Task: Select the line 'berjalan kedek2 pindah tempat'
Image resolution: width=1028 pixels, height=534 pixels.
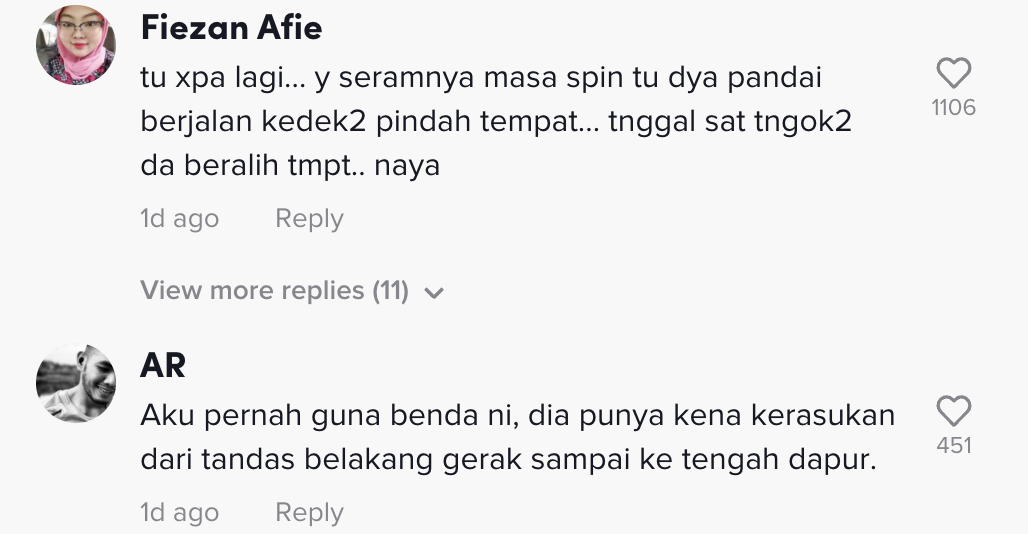Action: 360,121
